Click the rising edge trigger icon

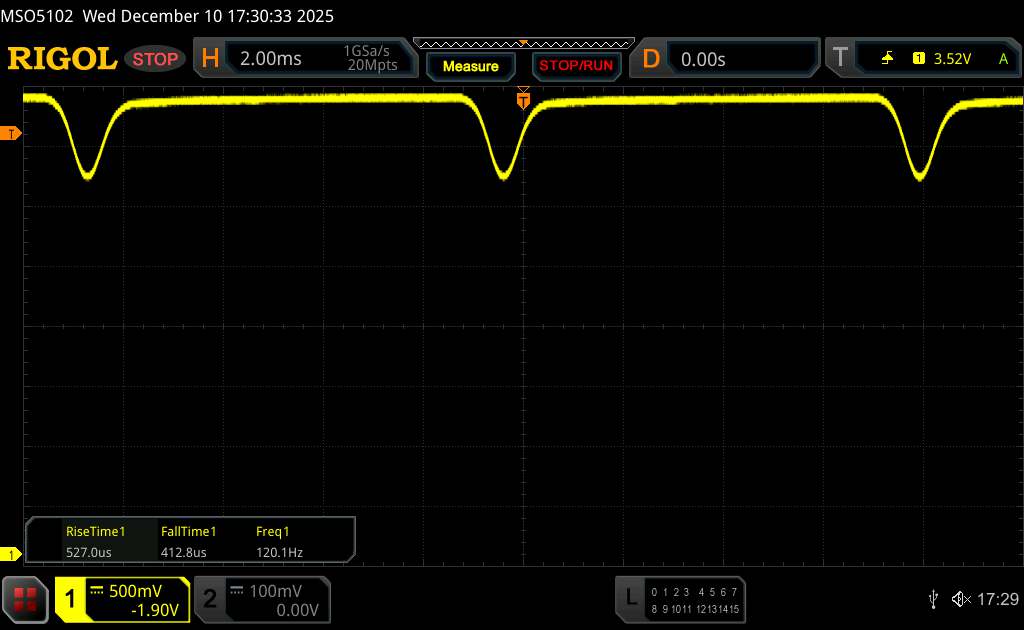coord(887,59)
